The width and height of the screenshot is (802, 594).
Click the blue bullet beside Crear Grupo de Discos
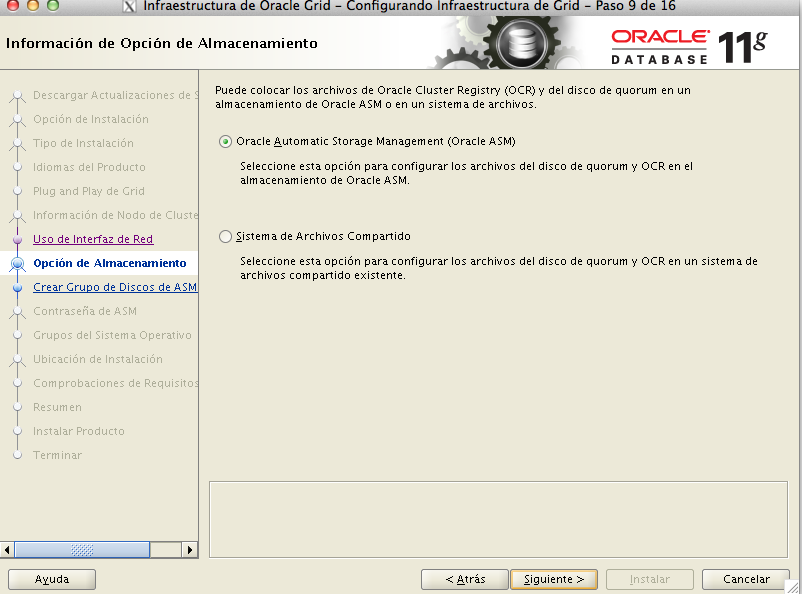(17, 288)
